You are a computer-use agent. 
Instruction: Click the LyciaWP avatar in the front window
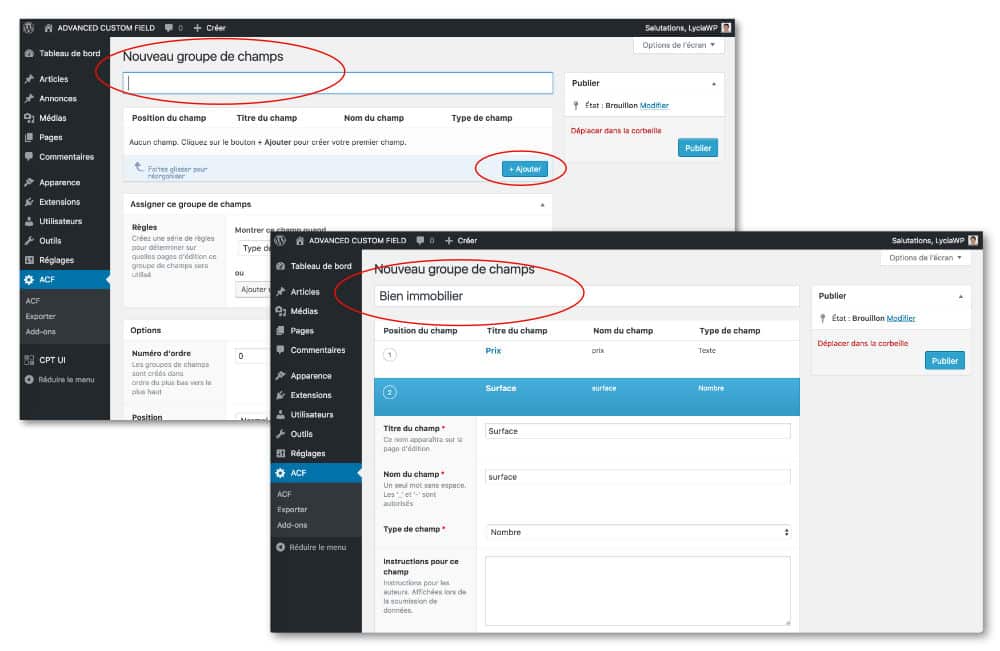coord(973,240)
